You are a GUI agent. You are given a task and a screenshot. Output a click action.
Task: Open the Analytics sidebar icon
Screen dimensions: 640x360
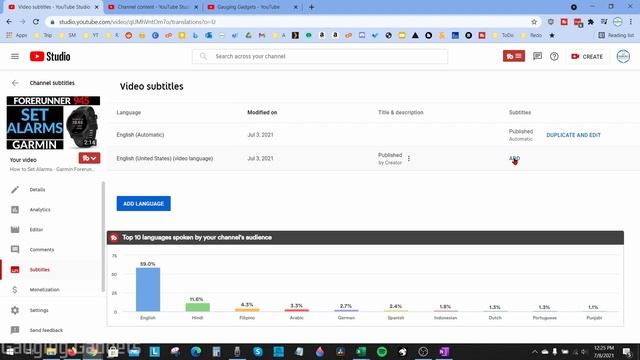15,209
